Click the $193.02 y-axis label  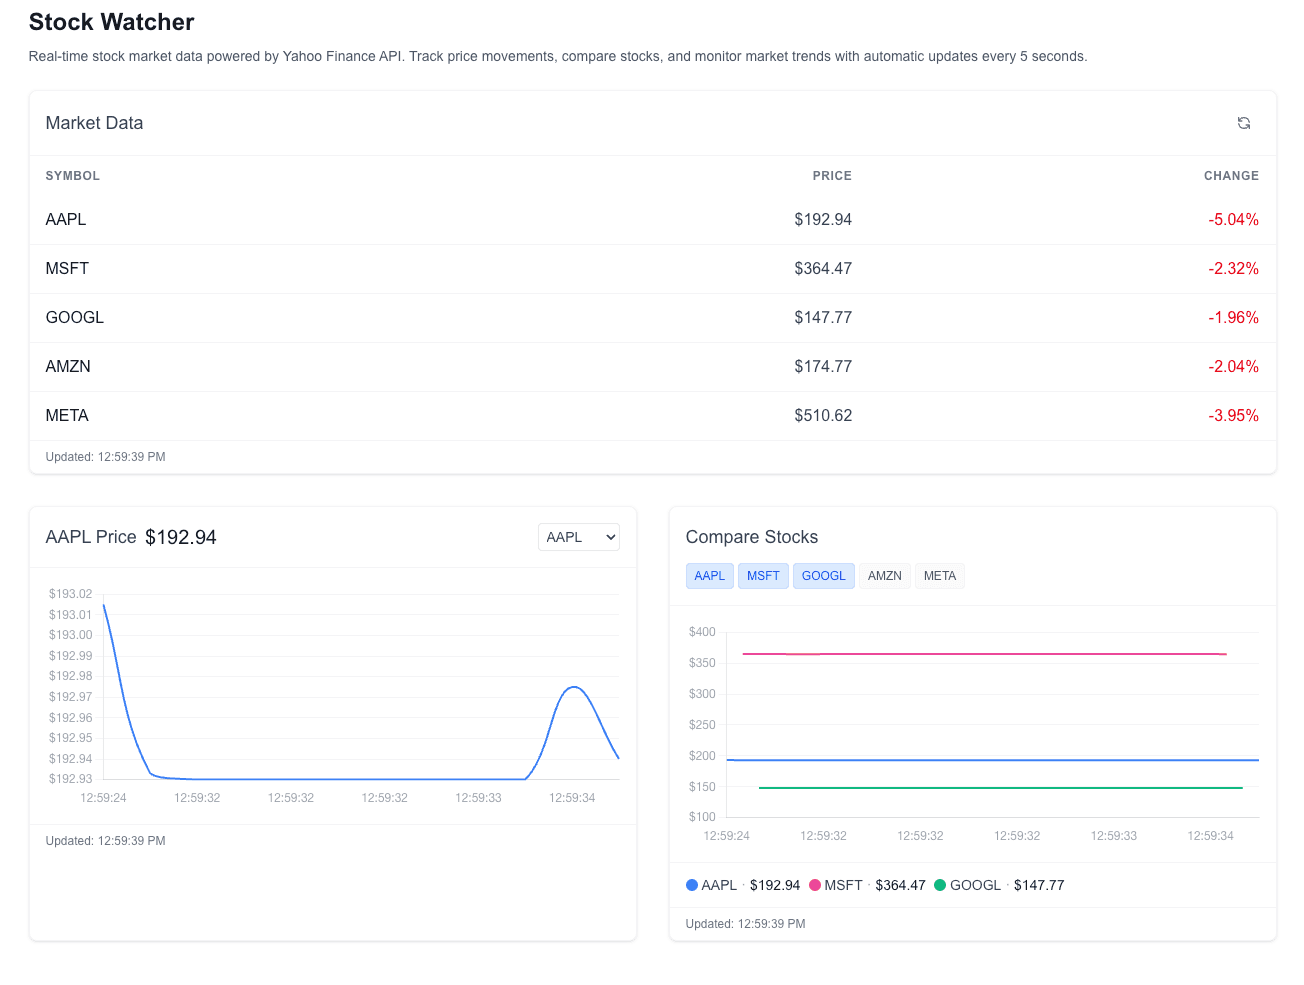(70, 594)
